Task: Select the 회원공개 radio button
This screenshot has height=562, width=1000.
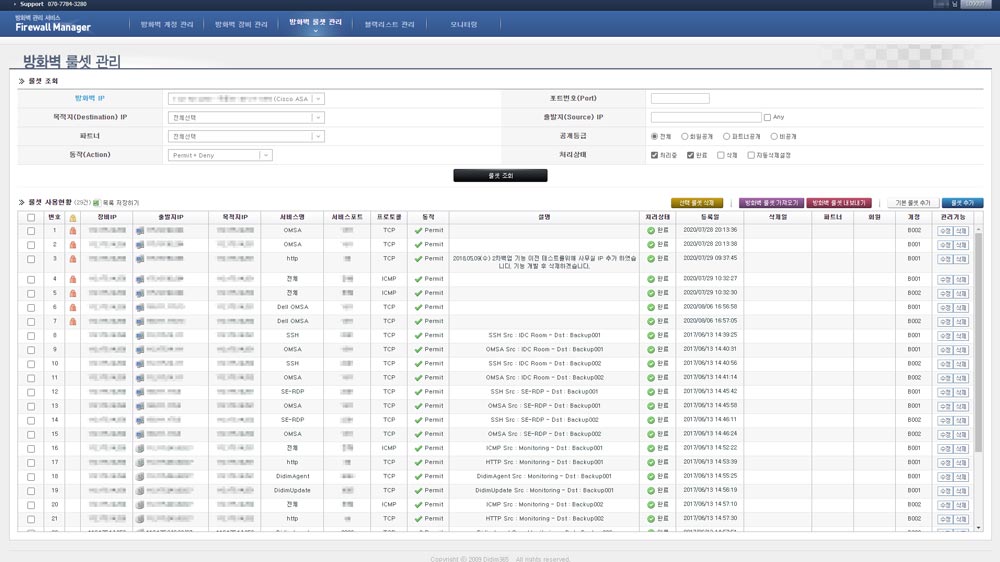Action: 684,137
